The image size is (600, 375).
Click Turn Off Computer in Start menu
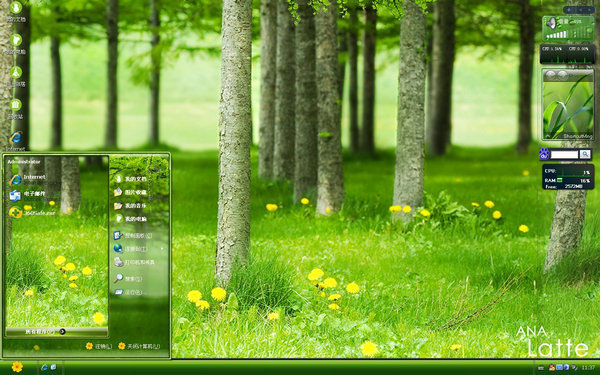click(139, 346)
